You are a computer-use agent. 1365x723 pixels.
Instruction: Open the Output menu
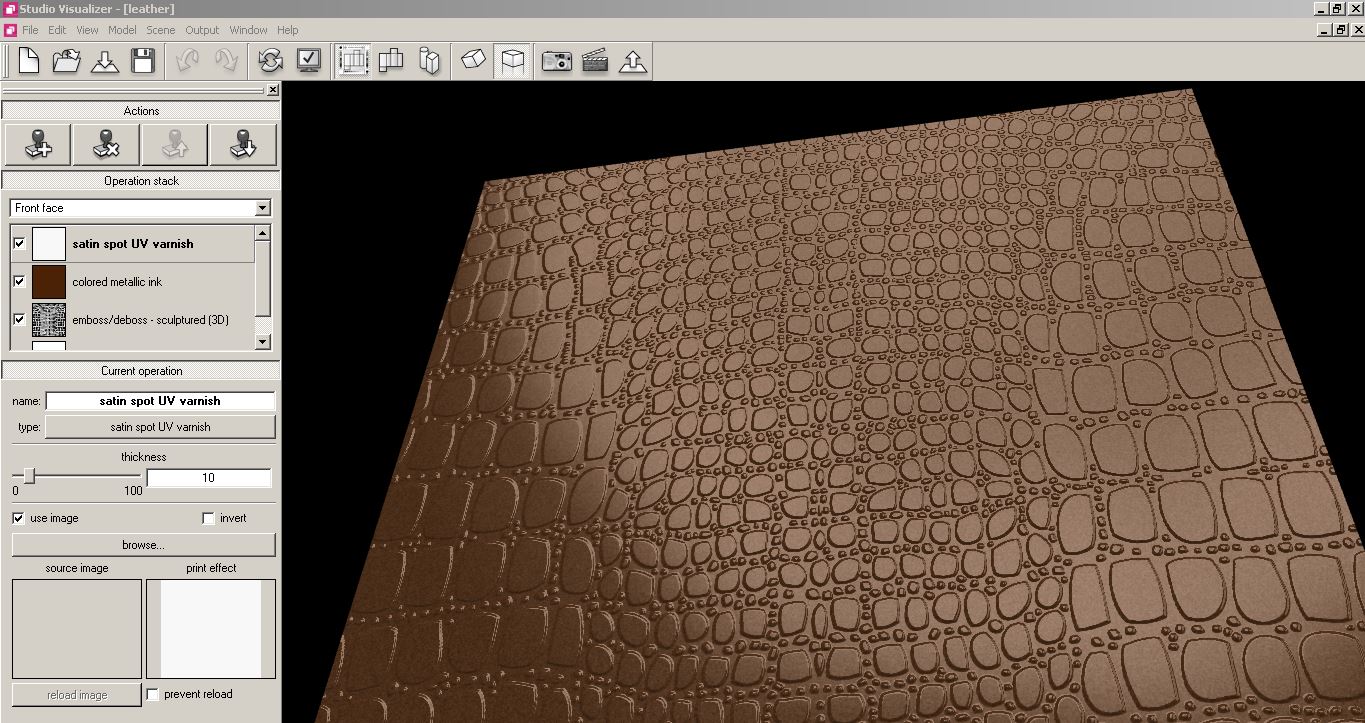202,30
